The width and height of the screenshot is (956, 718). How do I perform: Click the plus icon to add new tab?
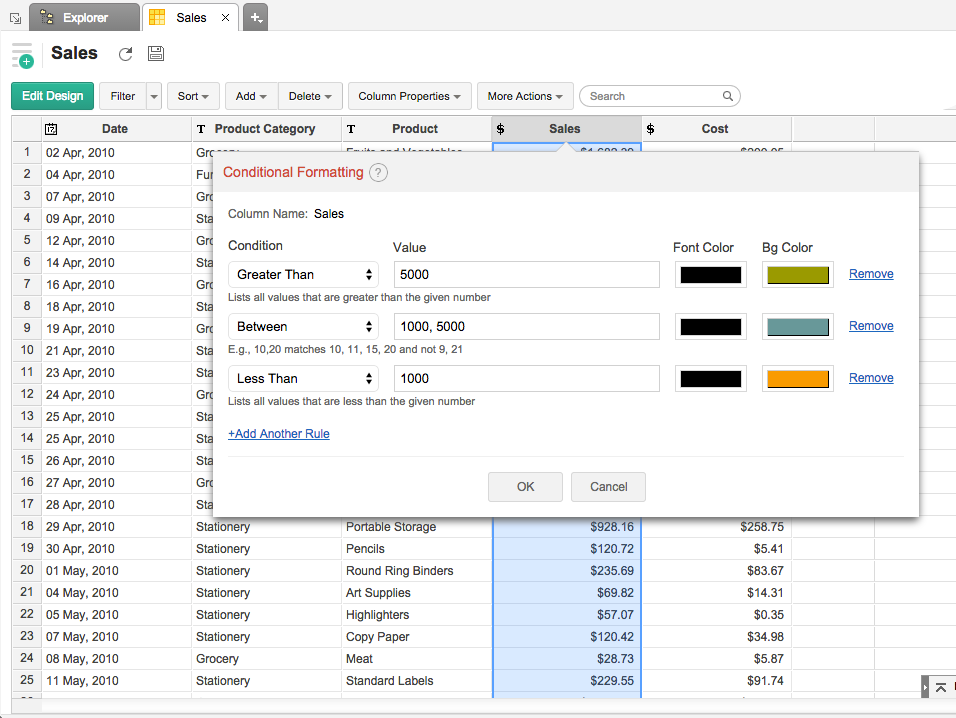256,17
